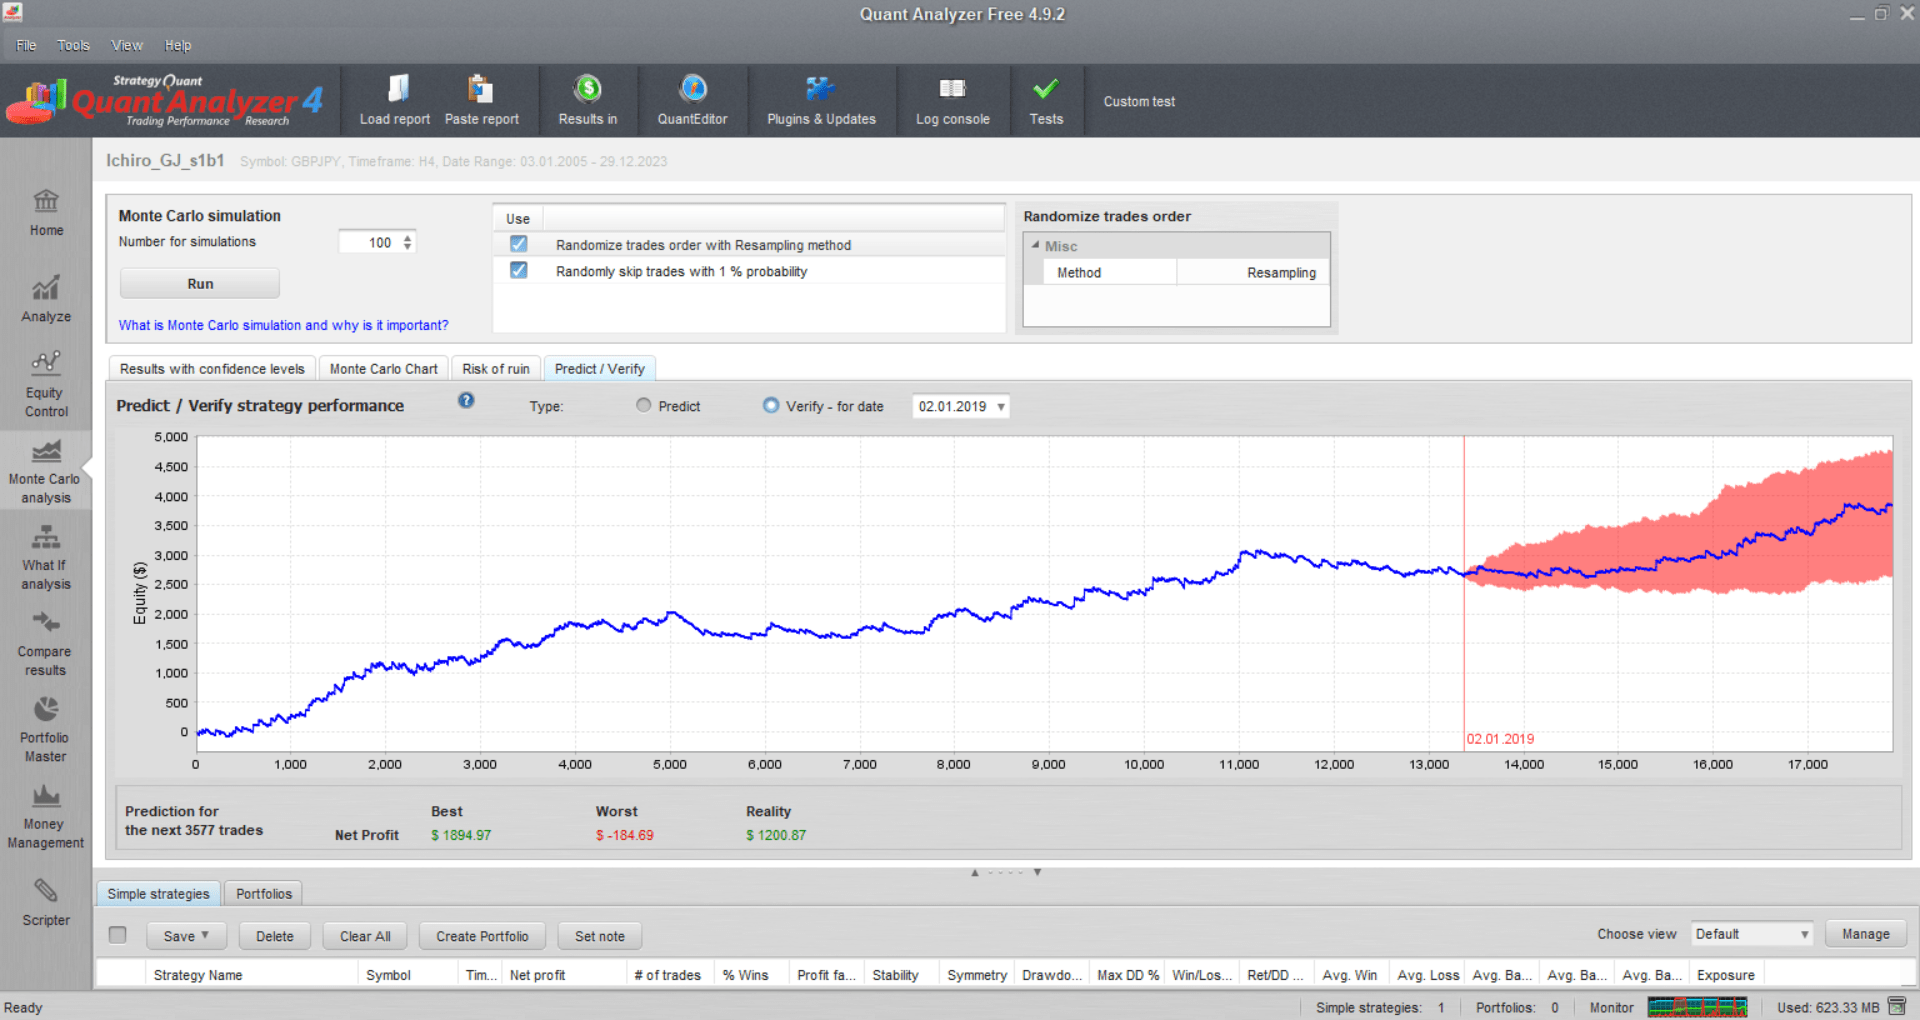This screenshot has height=1020, width=1920.
Task: Open the Tools menu
Action: (x=73, y=45)
